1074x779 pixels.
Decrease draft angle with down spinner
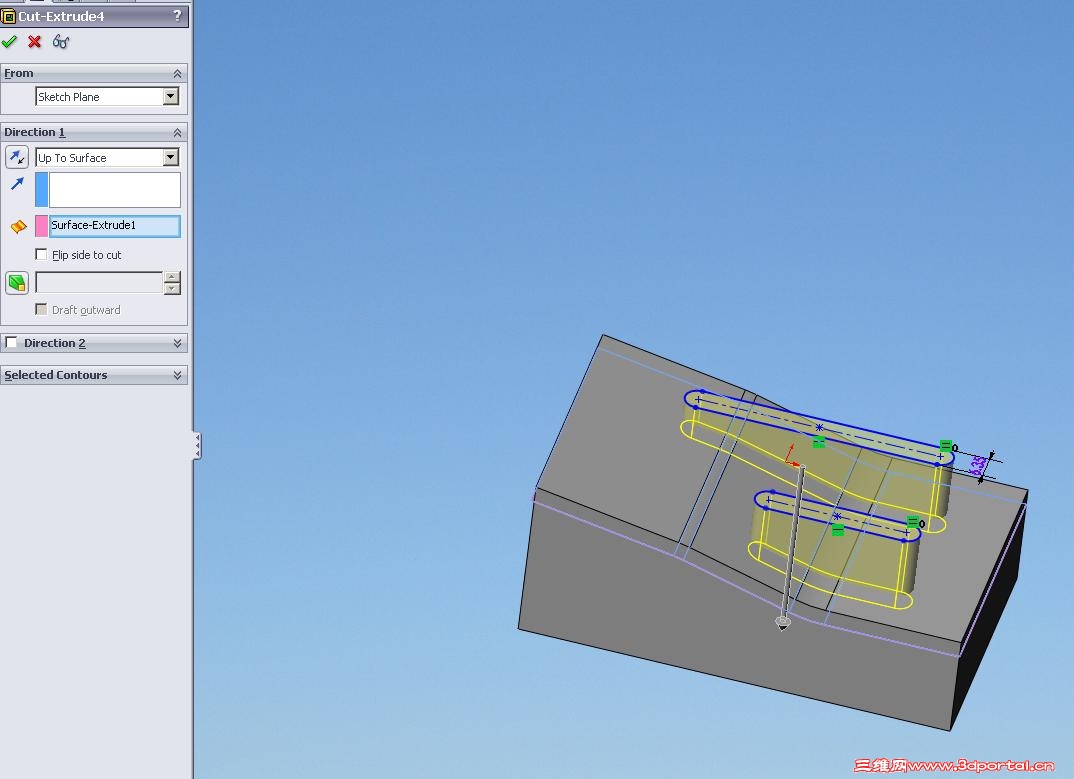coord(172,288)
